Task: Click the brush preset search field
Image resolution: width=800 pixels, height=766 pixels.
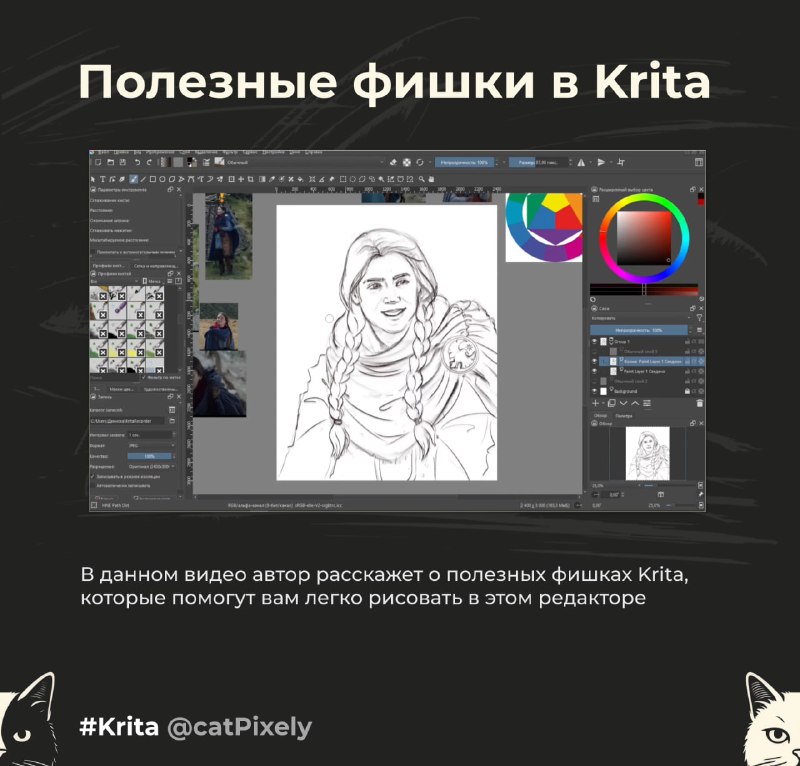Action: coord(114,378)
